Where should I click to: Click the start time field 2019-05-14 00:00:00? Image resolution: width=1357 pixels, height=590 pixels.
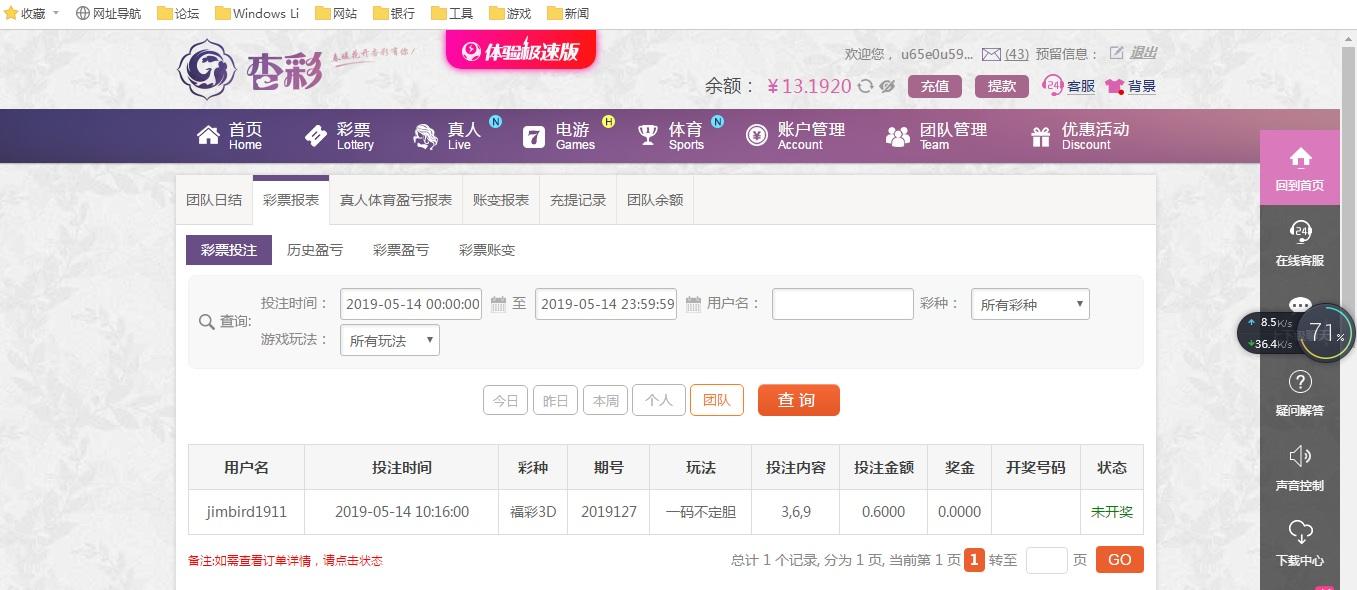pyautogui.click(x=411, y=304)
